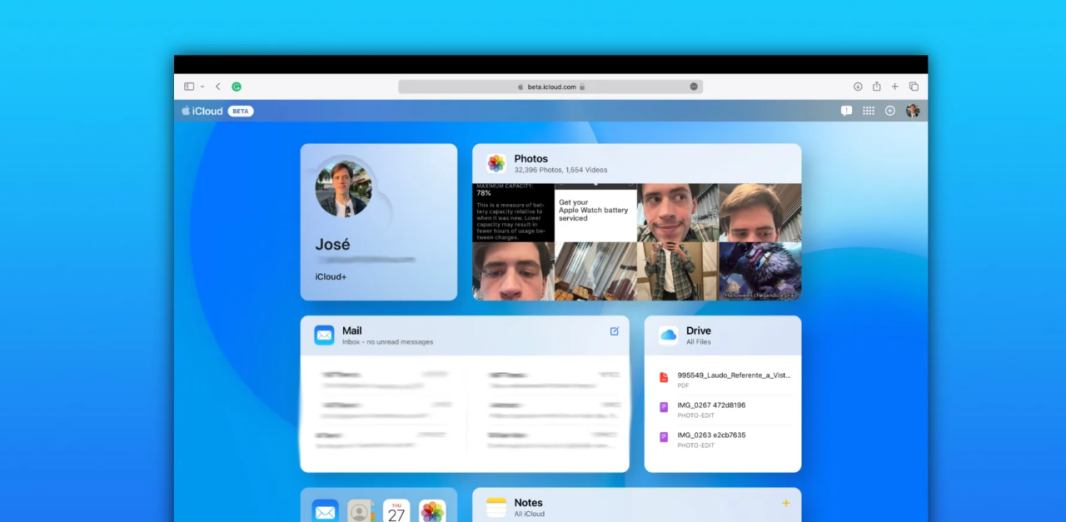Open Contacts icon in apps tile

pyautogui.click(x=360, y=511)
